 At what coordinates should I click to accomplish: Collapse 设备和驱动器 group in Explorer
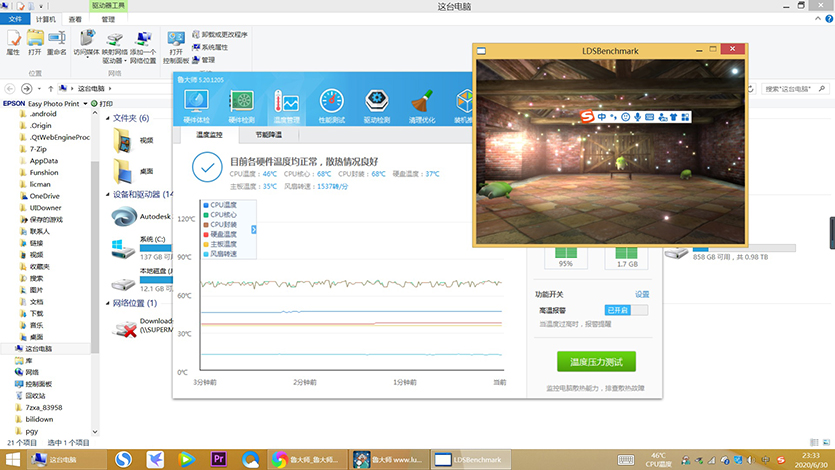[108, 195]
